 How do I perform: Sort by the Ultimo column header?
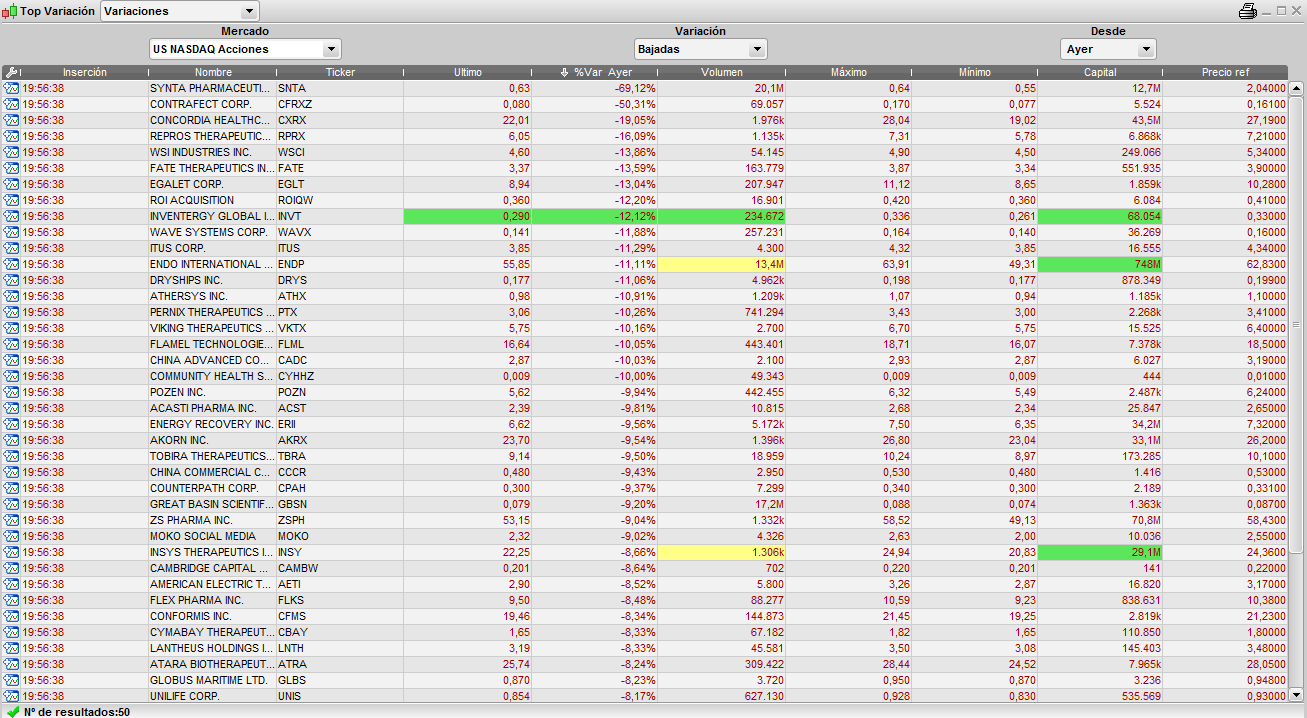click(467, 72)
